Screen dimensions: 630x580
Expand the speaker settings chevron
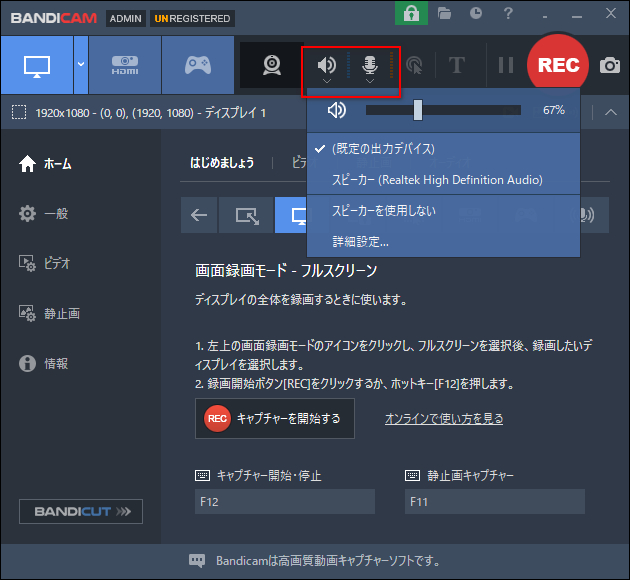click(x=327, y=81)
